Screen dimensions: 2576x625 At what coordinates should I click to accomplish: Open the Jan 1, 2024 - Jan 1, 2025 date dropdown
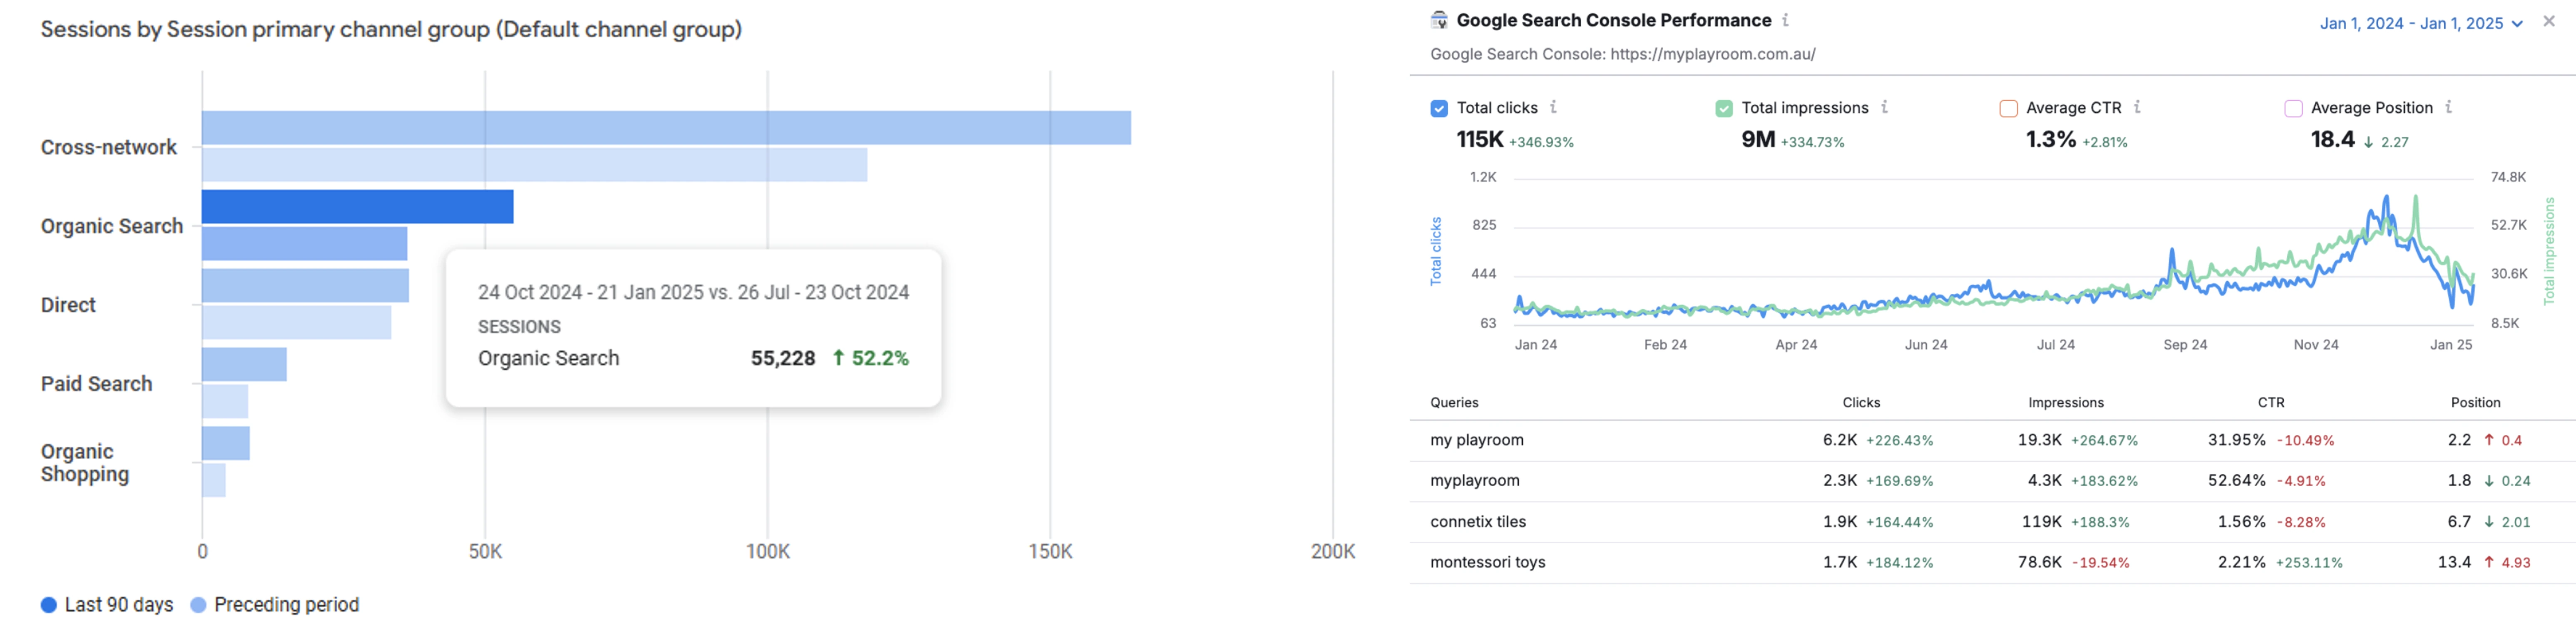[2420, 23]
